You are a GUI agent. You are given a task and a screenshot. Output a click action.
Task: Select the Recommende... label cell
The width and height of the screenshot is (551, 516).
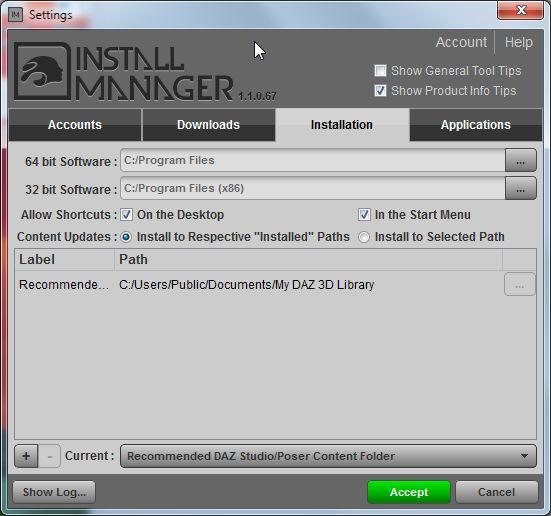[64, 284]
